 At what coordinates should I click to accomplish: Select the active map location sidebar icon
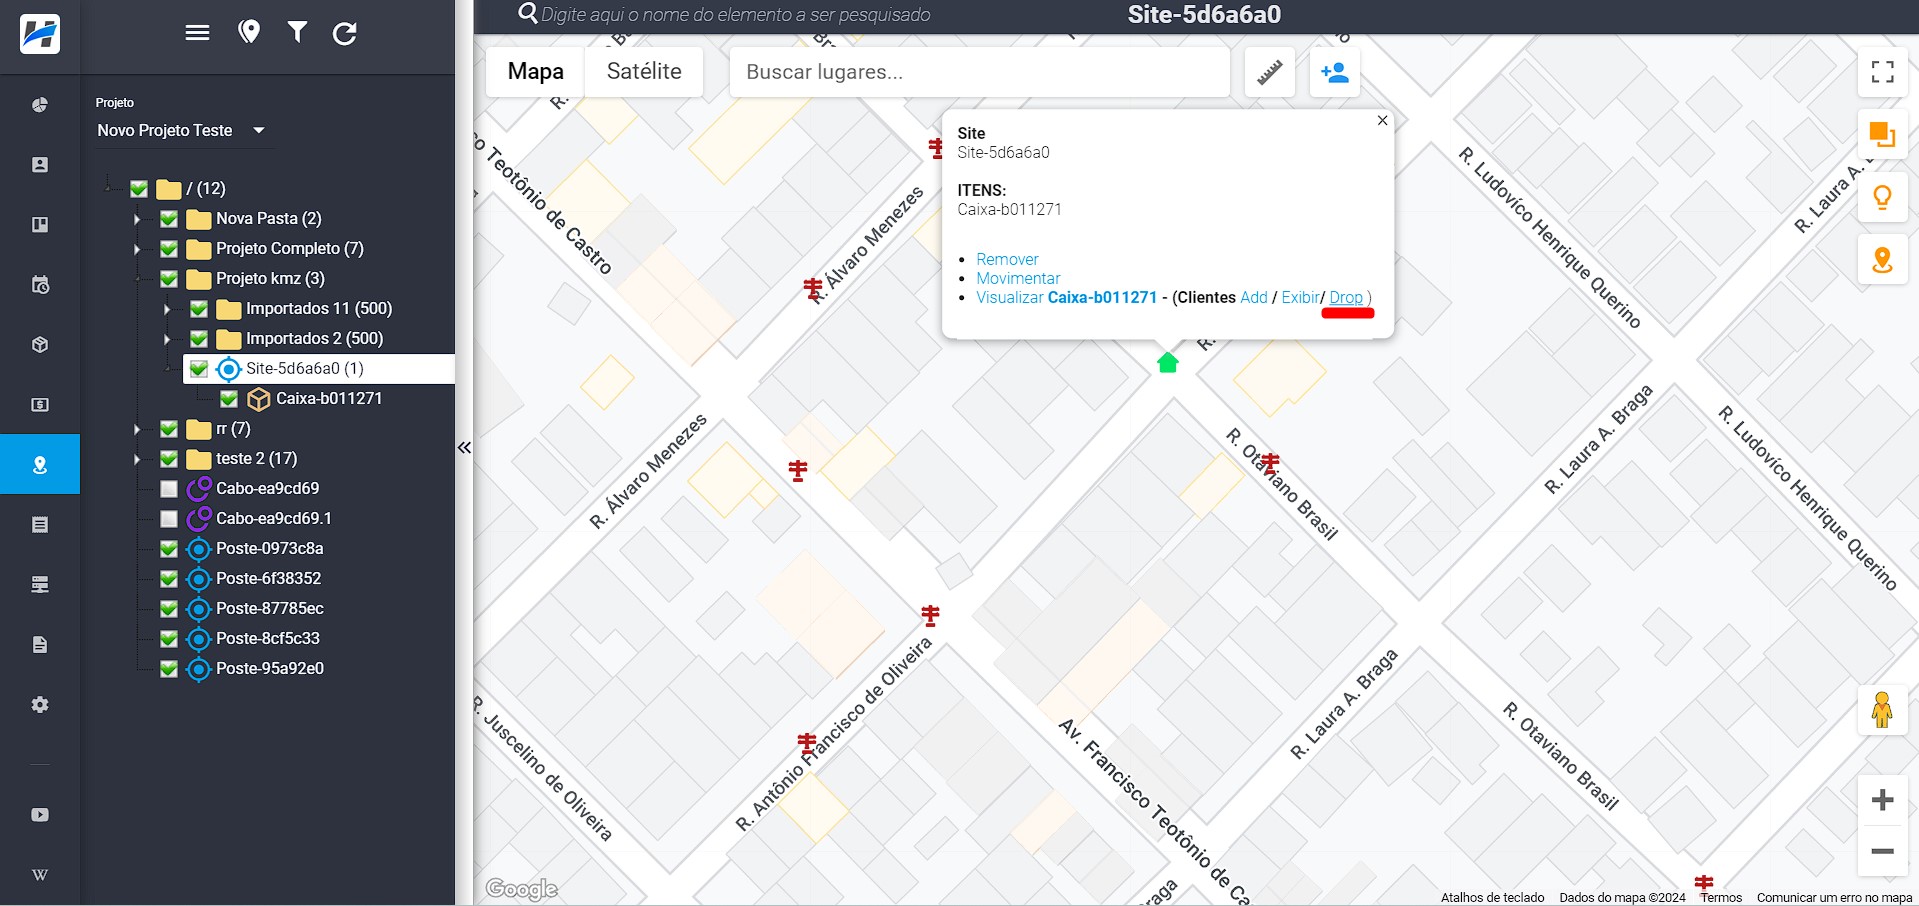[x=40, y=465]
